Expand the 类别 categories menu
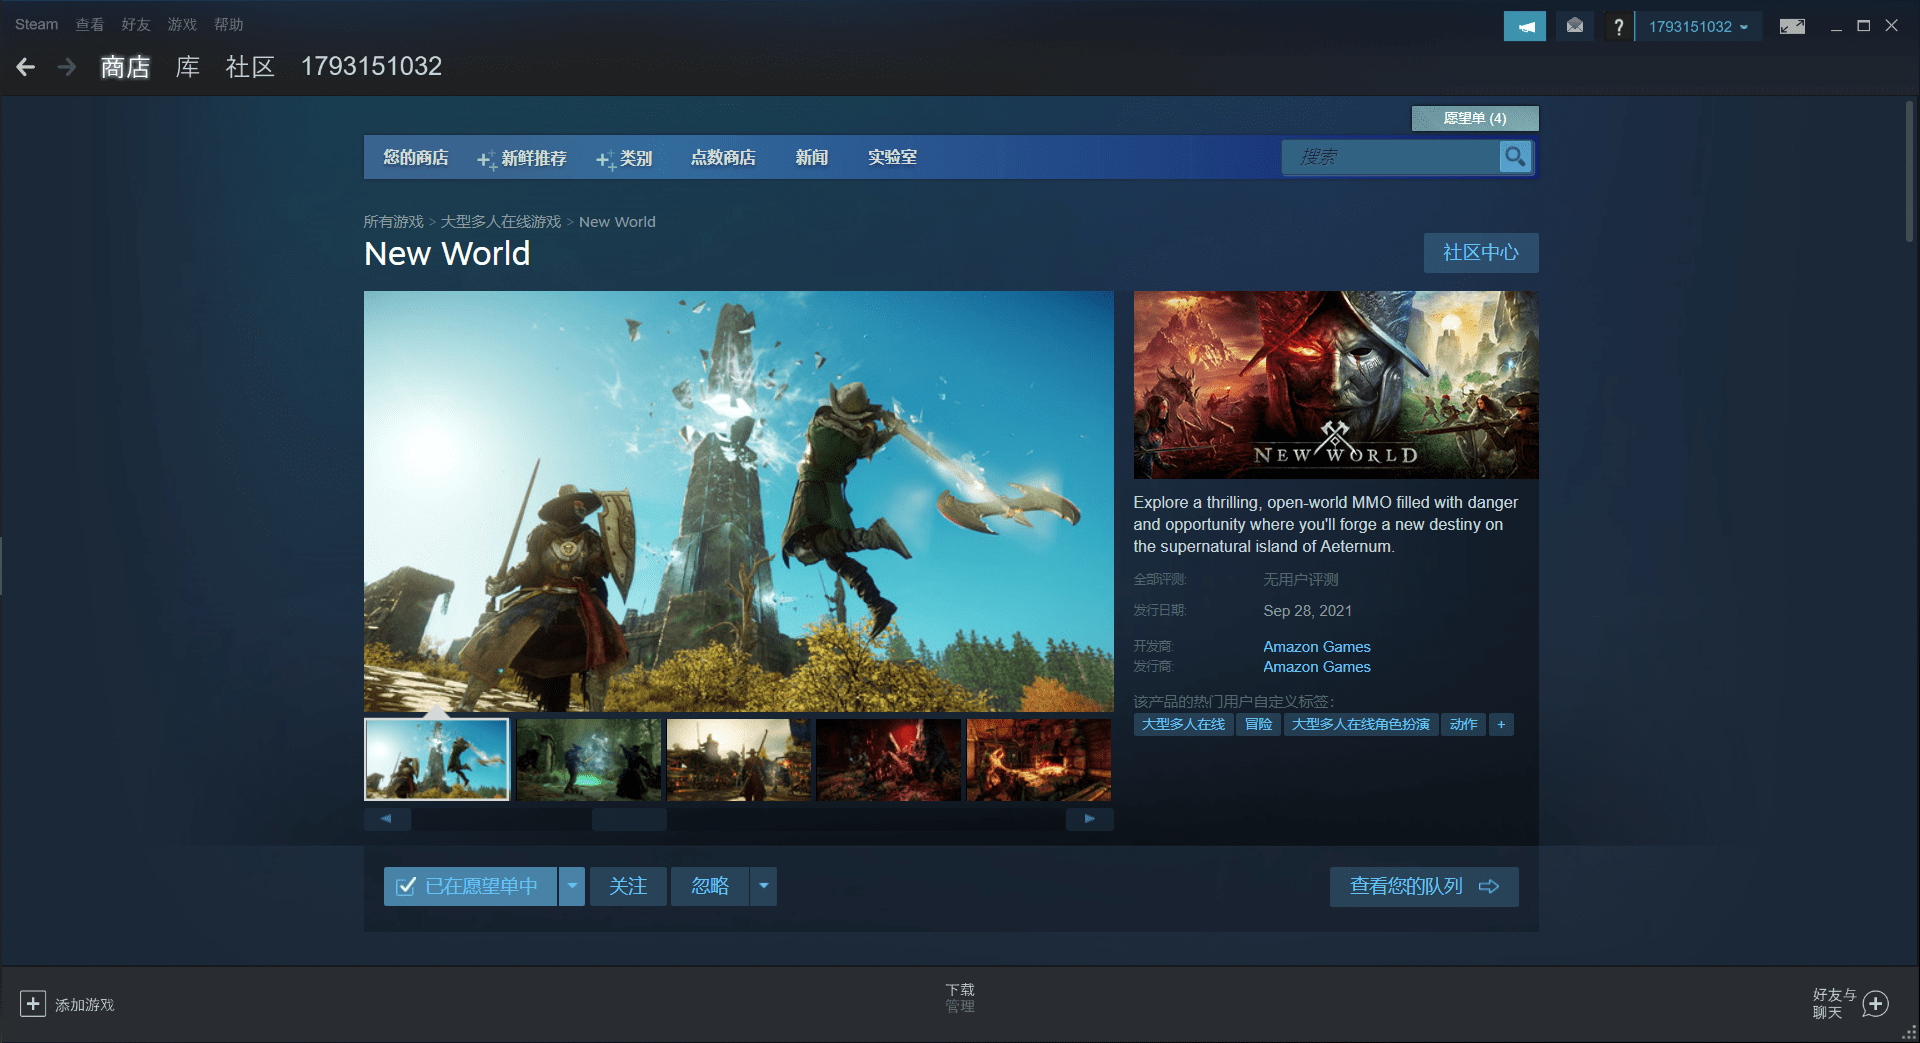Image resolution: width=1920 pixels, height=1043 pixels. pos(624,158)
